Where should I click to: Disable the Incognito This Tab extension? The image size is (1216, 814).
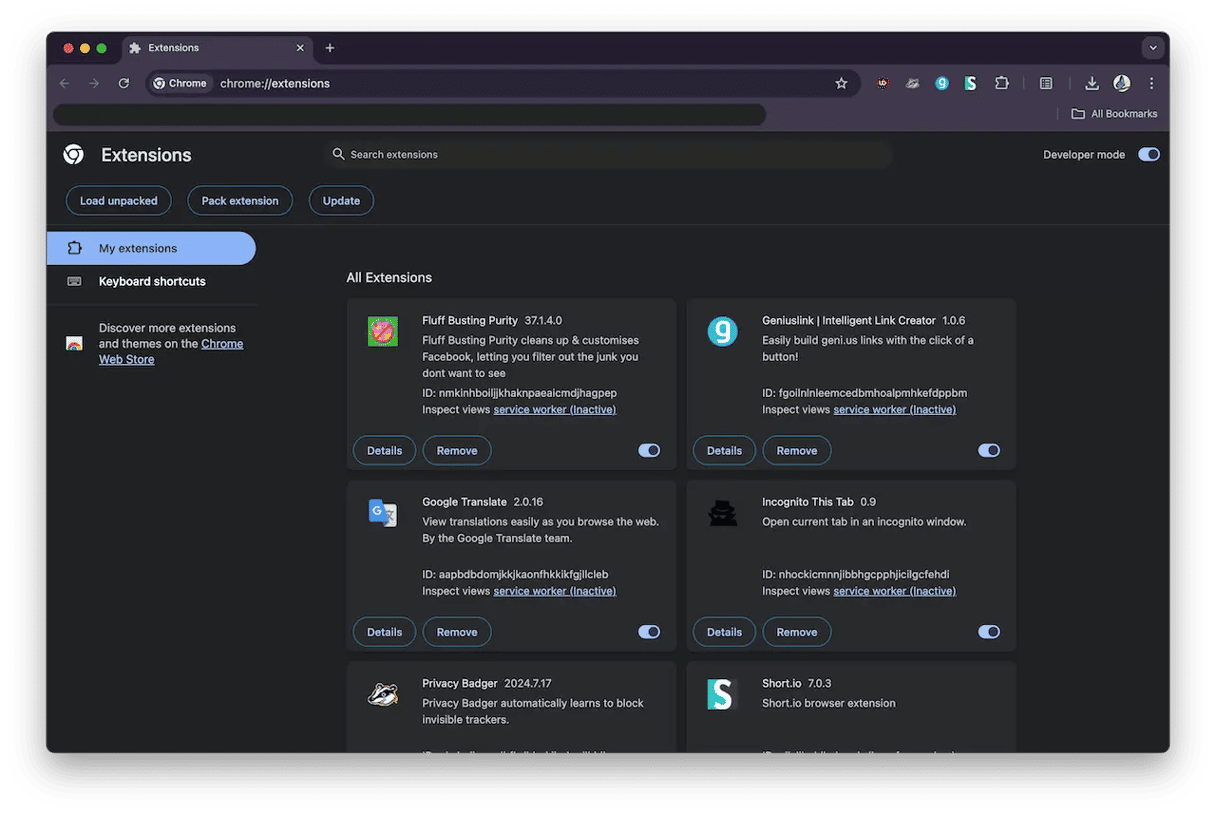tap(989, 632)
